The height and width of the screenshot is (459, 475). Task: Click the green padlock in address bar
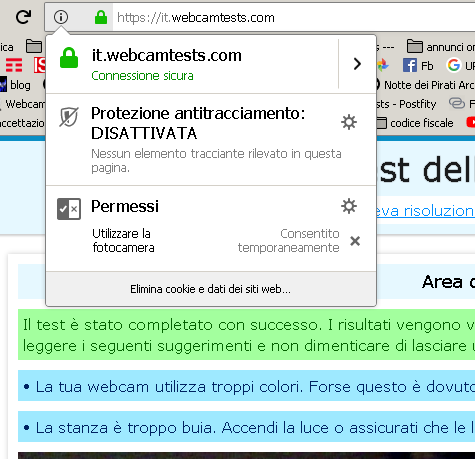(101, 17)
